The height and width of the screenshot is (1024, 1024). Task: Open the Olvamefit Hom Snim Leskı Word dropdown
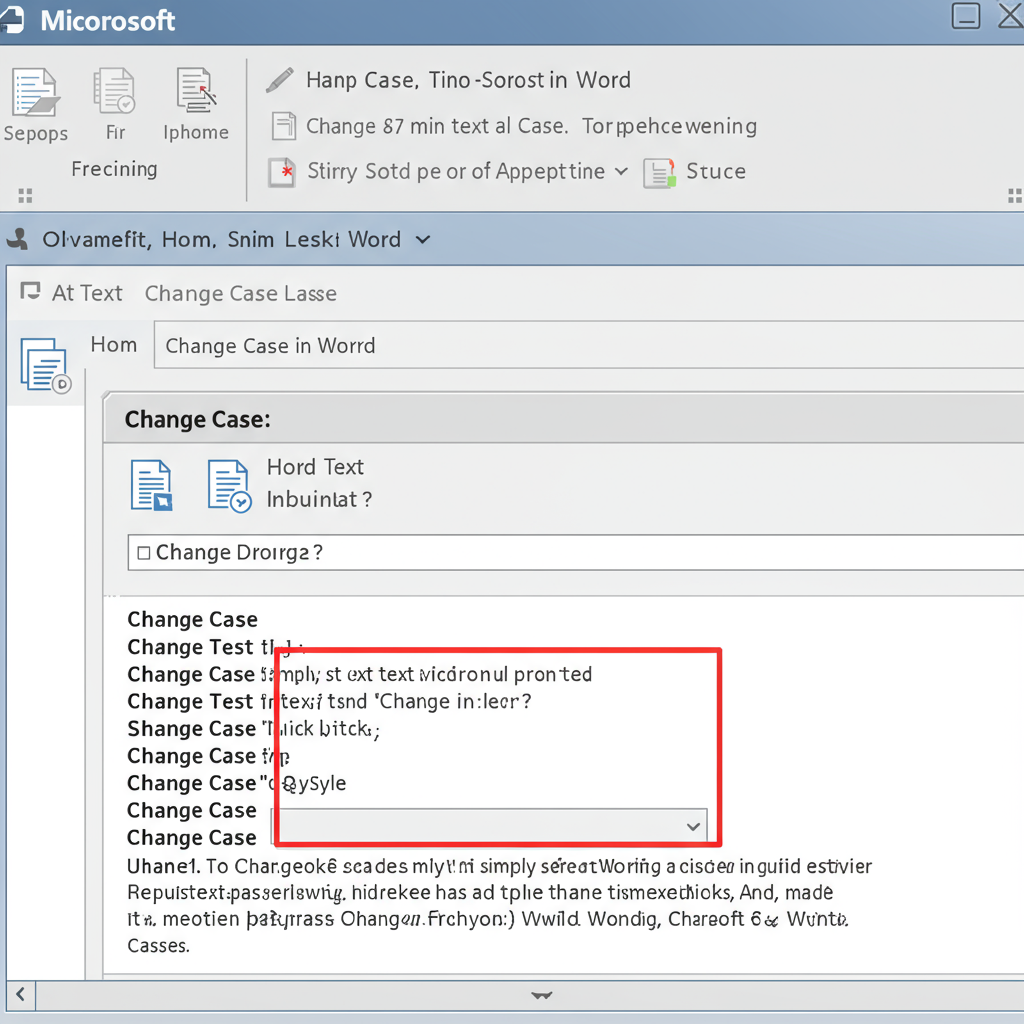tap(422, 239)
